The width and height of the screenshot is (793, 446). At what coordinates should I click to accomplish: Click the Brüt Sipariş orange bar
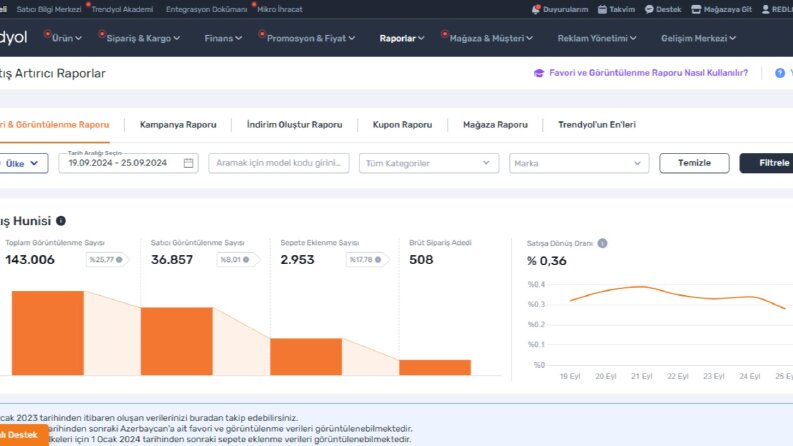pos(435,368)
